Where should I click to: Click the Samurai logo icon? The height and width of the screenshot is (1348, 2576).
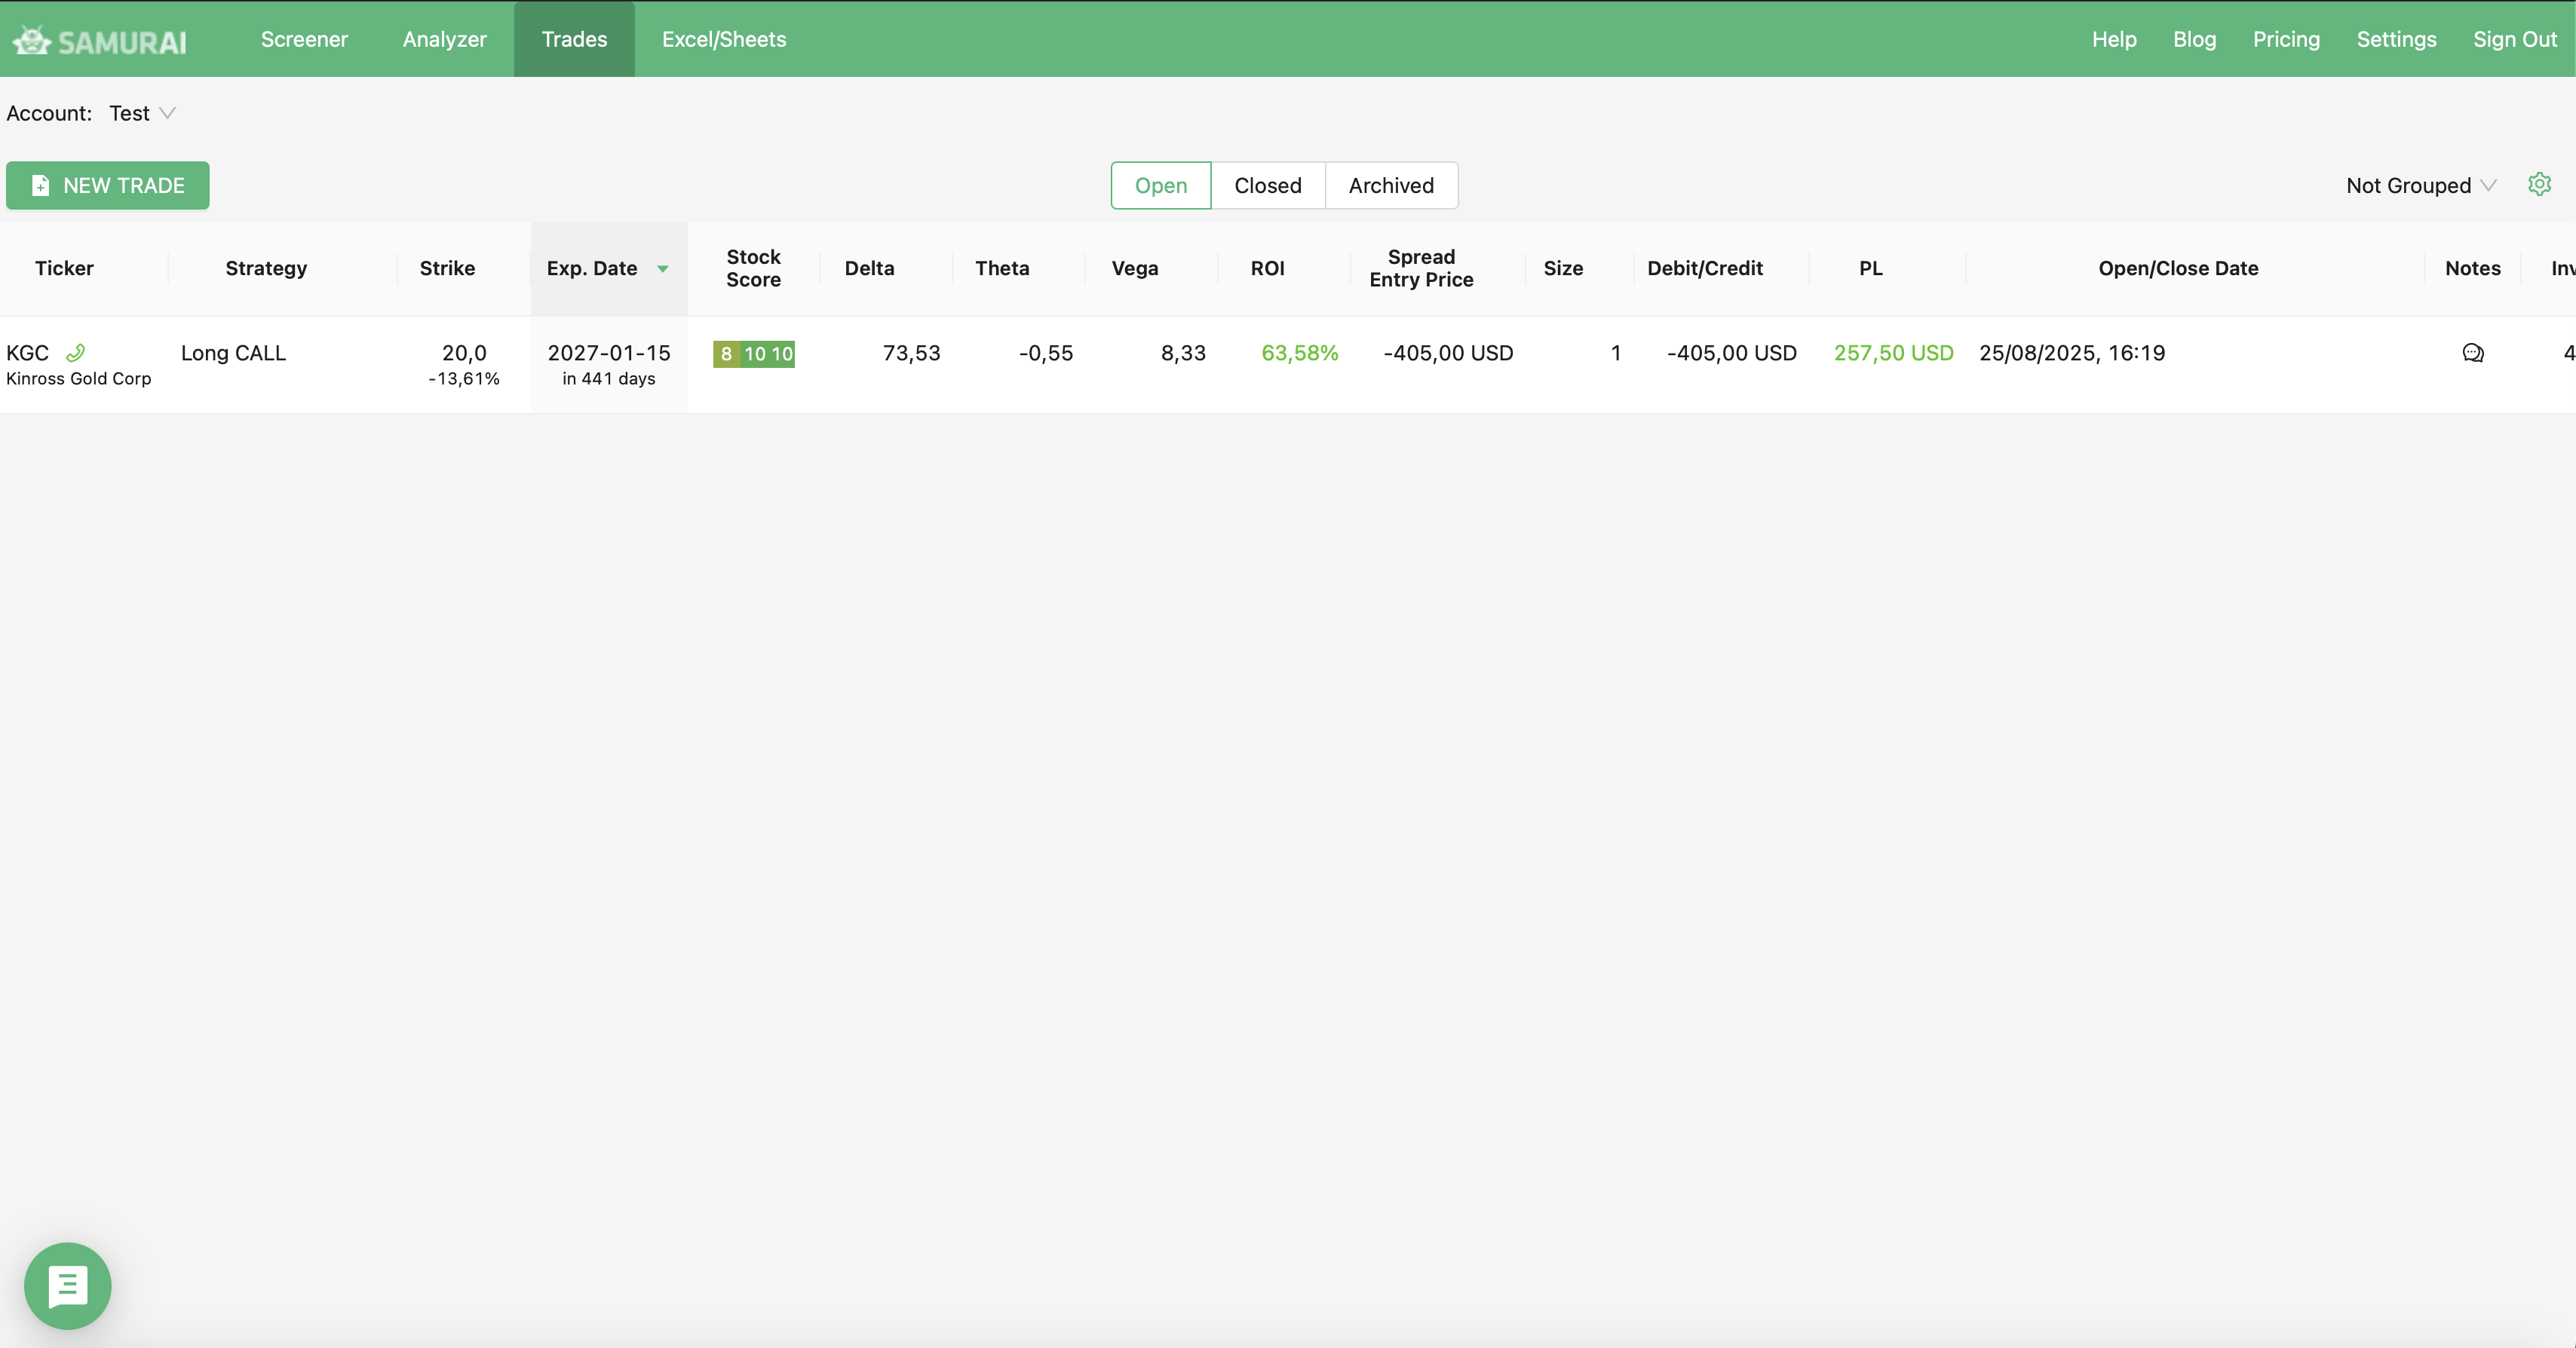pos(32,40)
